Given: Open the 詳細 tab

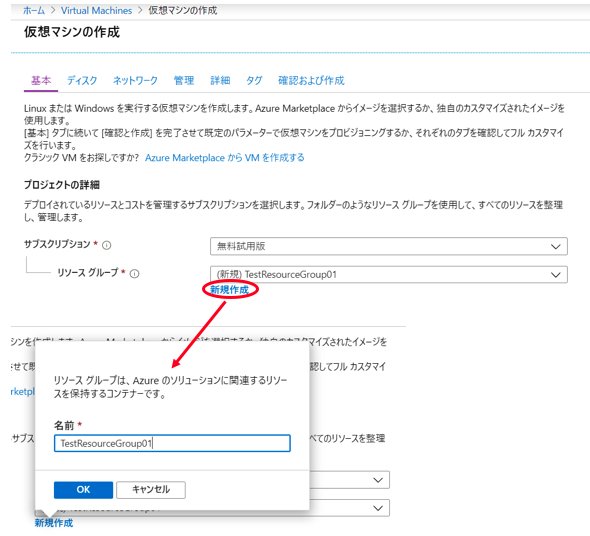Looking at the screenshot, I should [220, 80].
